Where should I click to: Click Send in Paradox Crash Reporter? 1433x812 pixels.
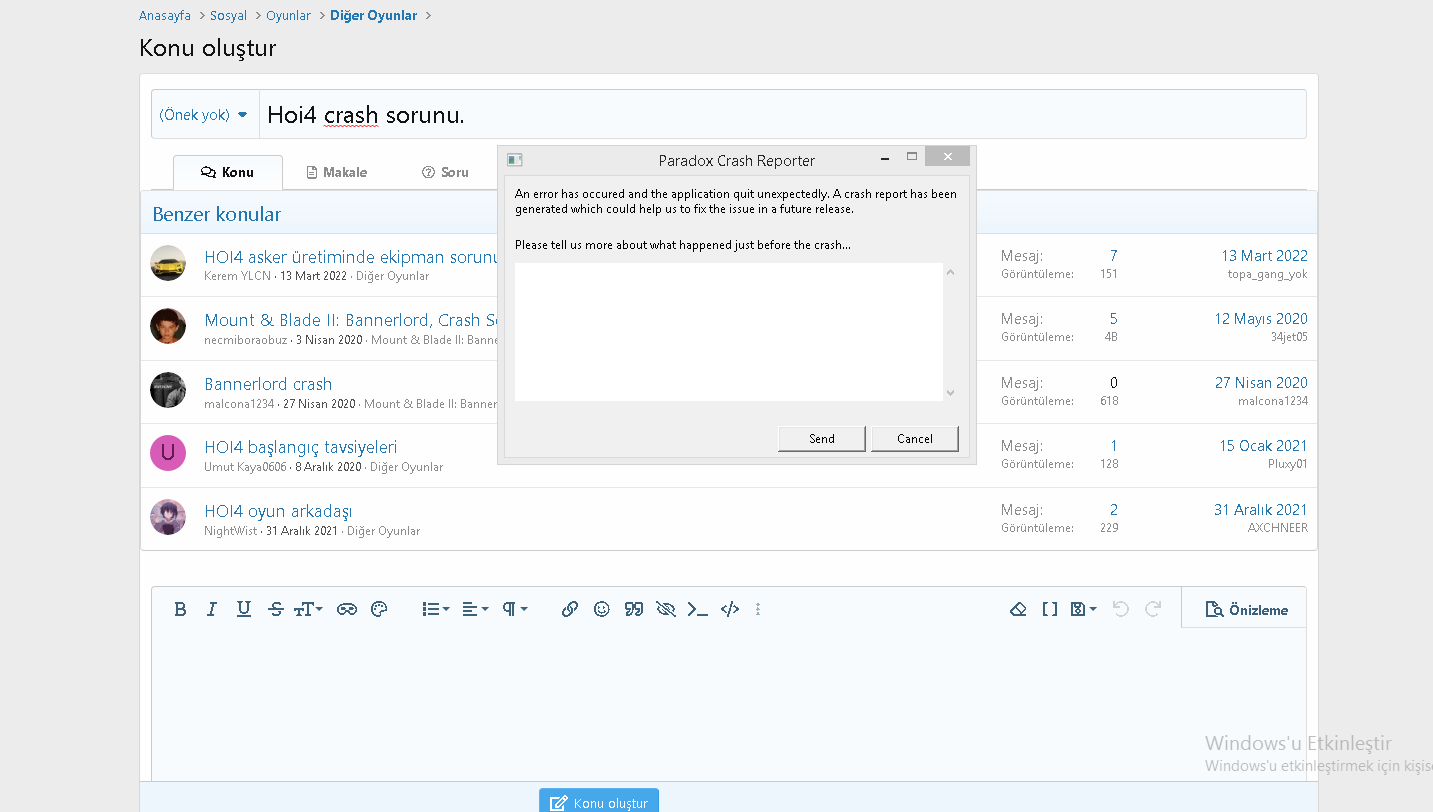tap(822, 439)
